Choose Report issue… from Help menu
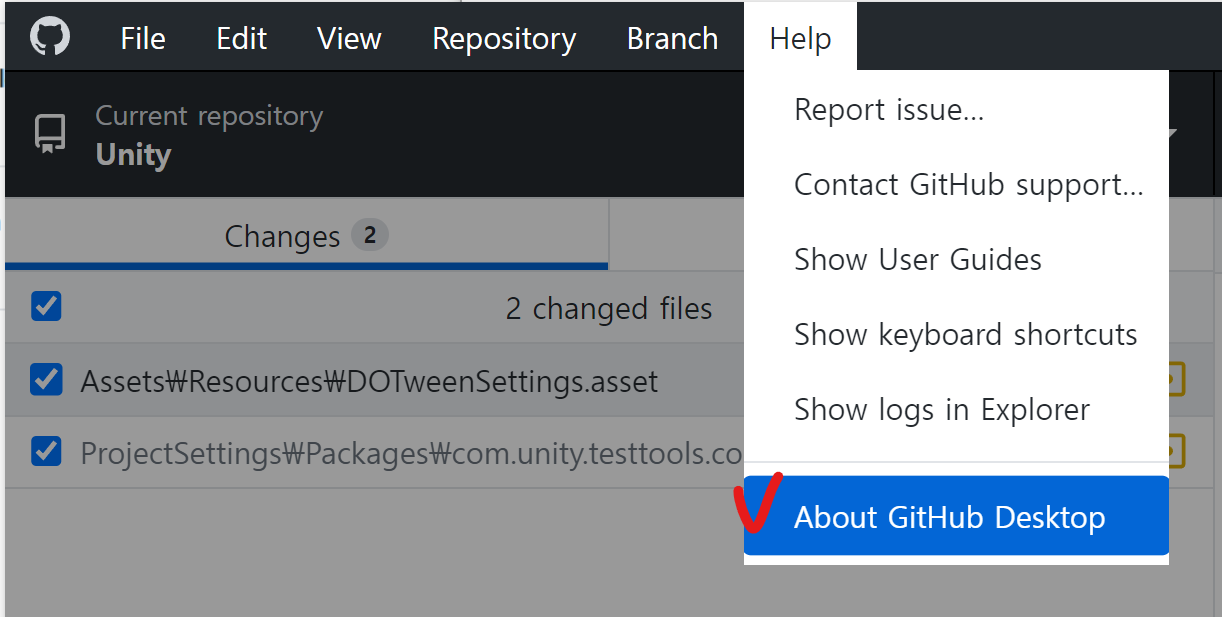The width and height of the screenshot is (1222, 617). tap(889, 109)
